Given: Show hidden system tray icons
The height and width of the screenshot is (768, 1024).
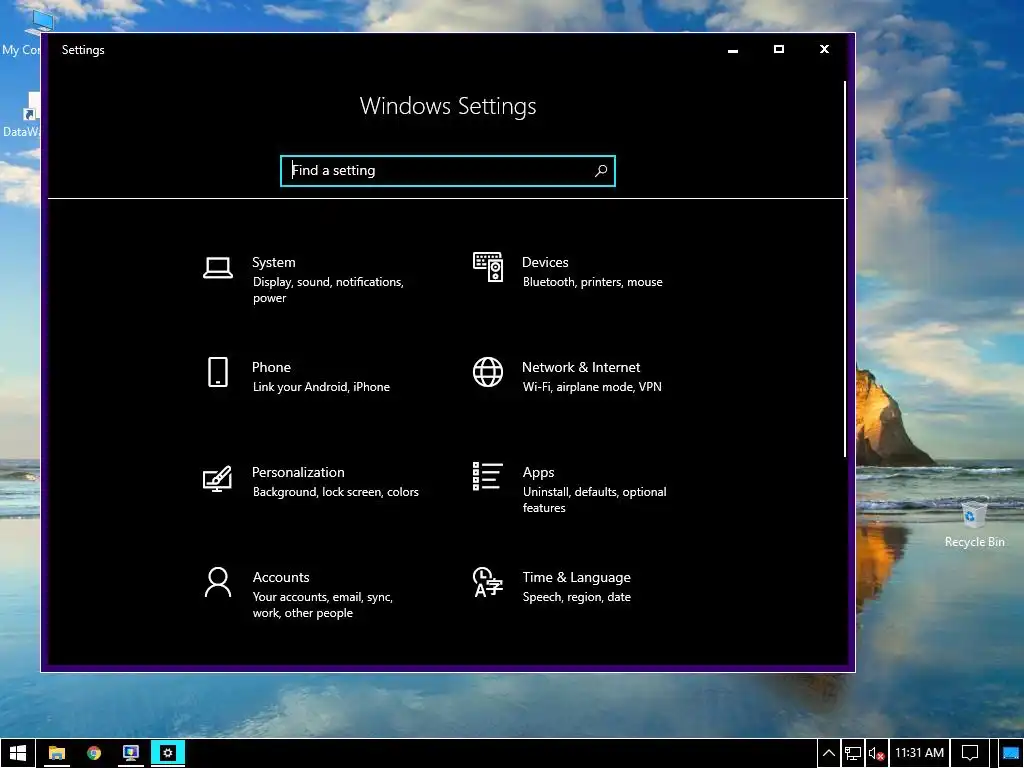Looking at the screenshot, I should (829, 753).
